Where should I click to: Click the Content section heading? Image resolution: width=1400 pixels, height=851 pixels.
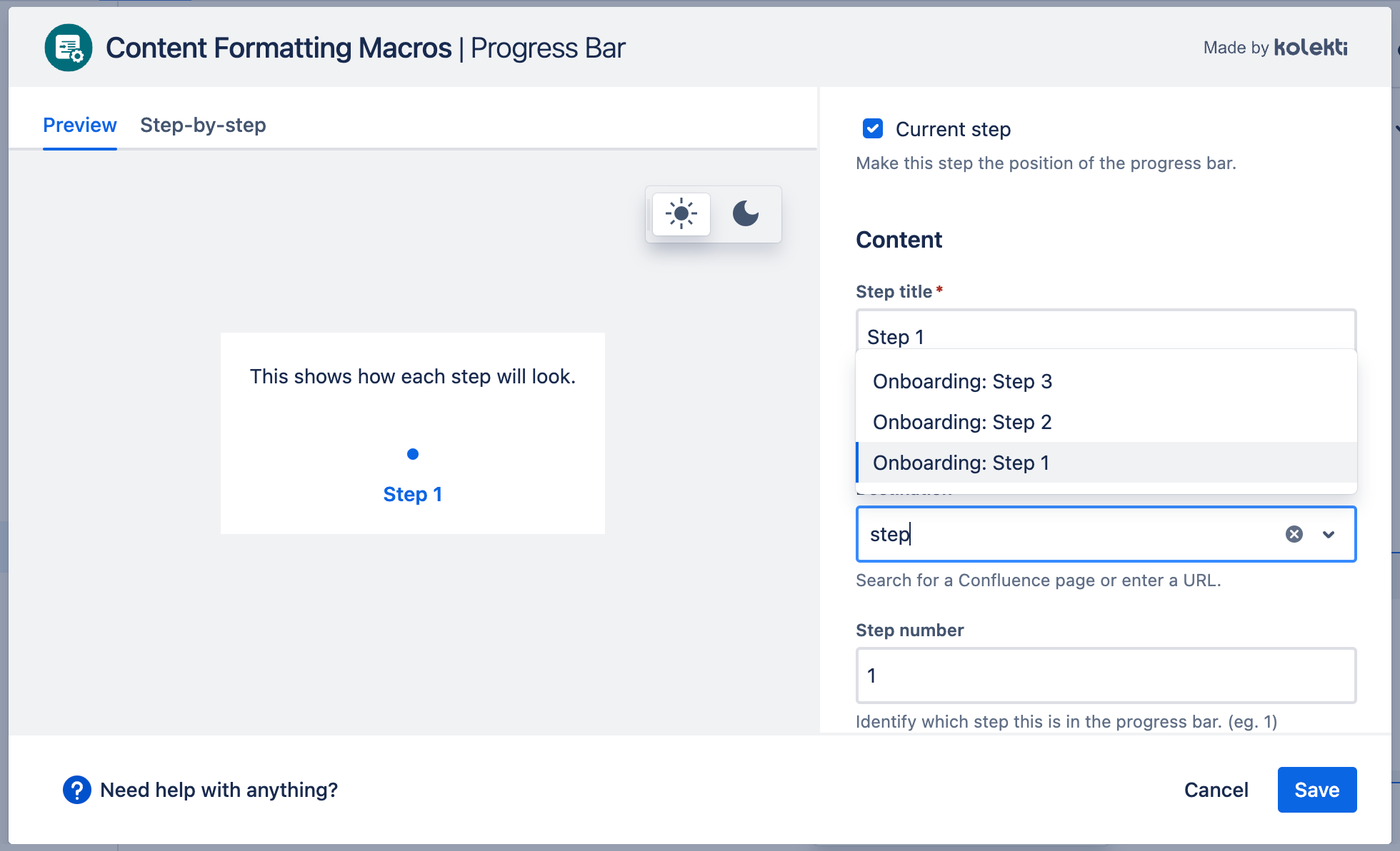pyautogui.click(x=899, y=240)
